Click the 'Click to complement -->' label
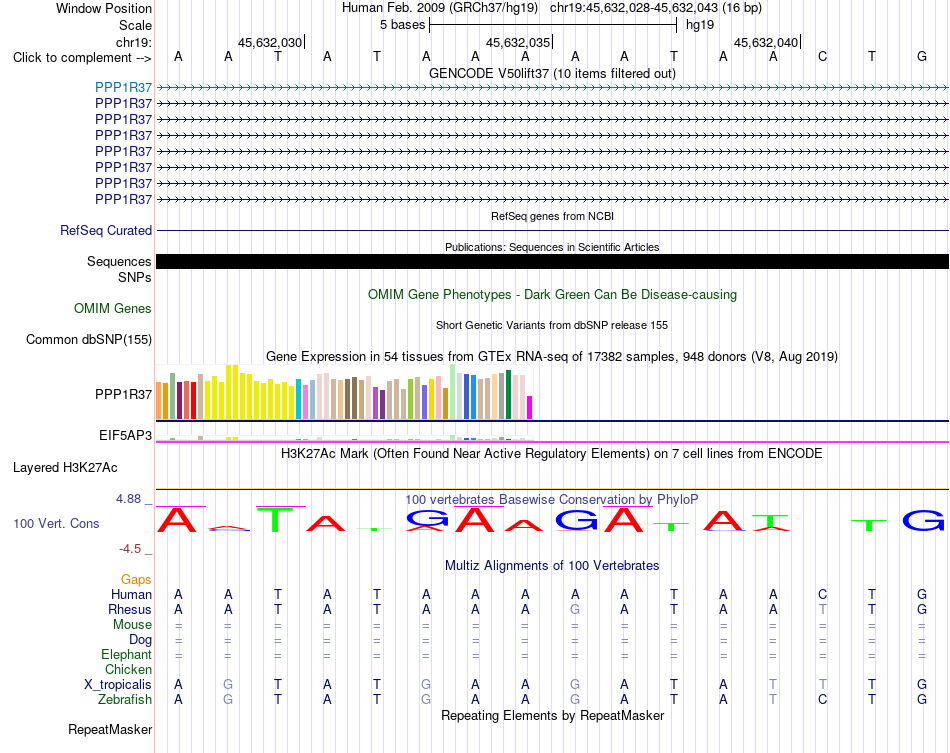 pos(82,58)
